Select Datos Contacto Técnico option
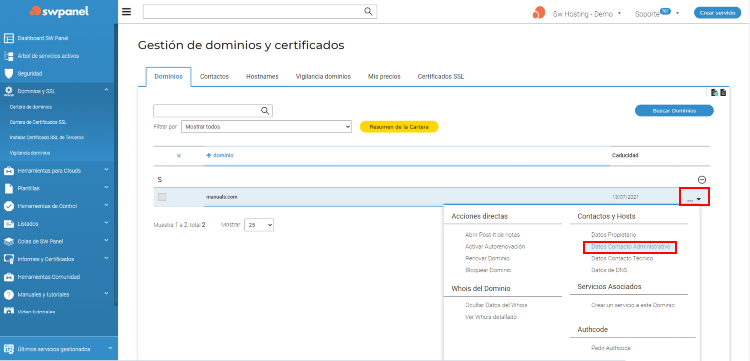The image size is (750, 361). (622, 258)
